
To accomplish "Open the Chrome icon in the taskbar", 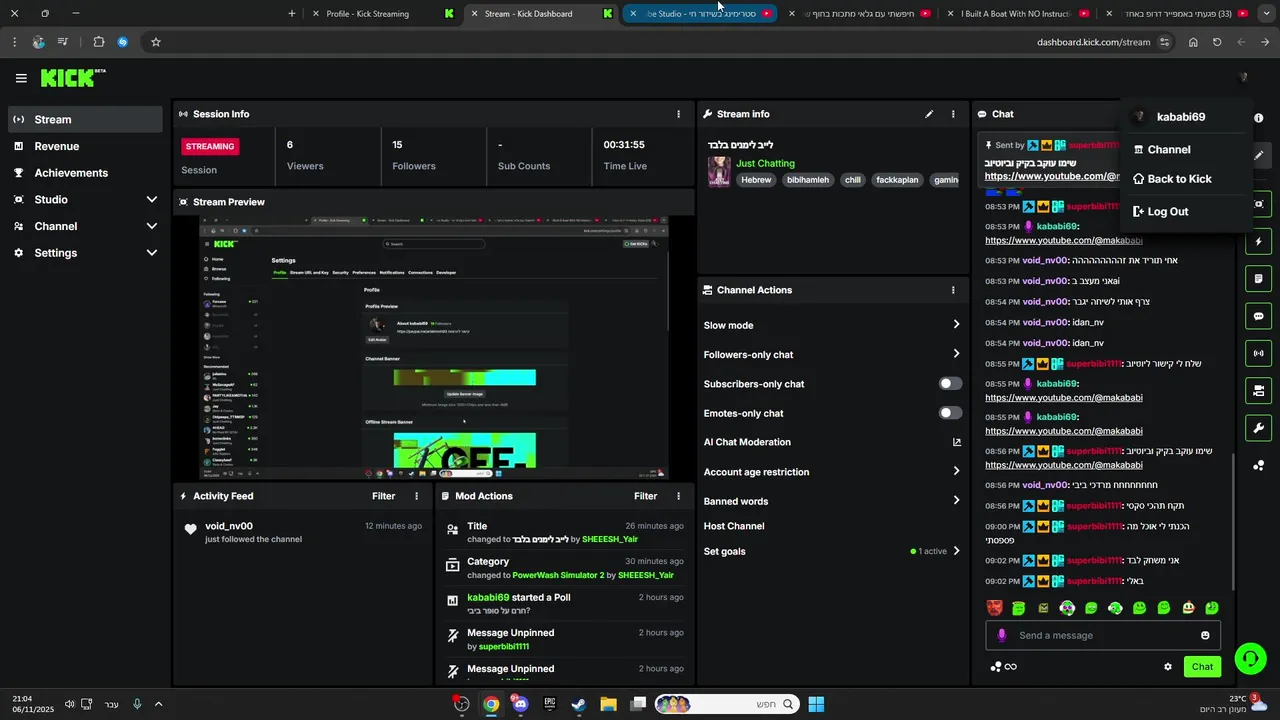I will pyautogui.click(x=491, y=704).
